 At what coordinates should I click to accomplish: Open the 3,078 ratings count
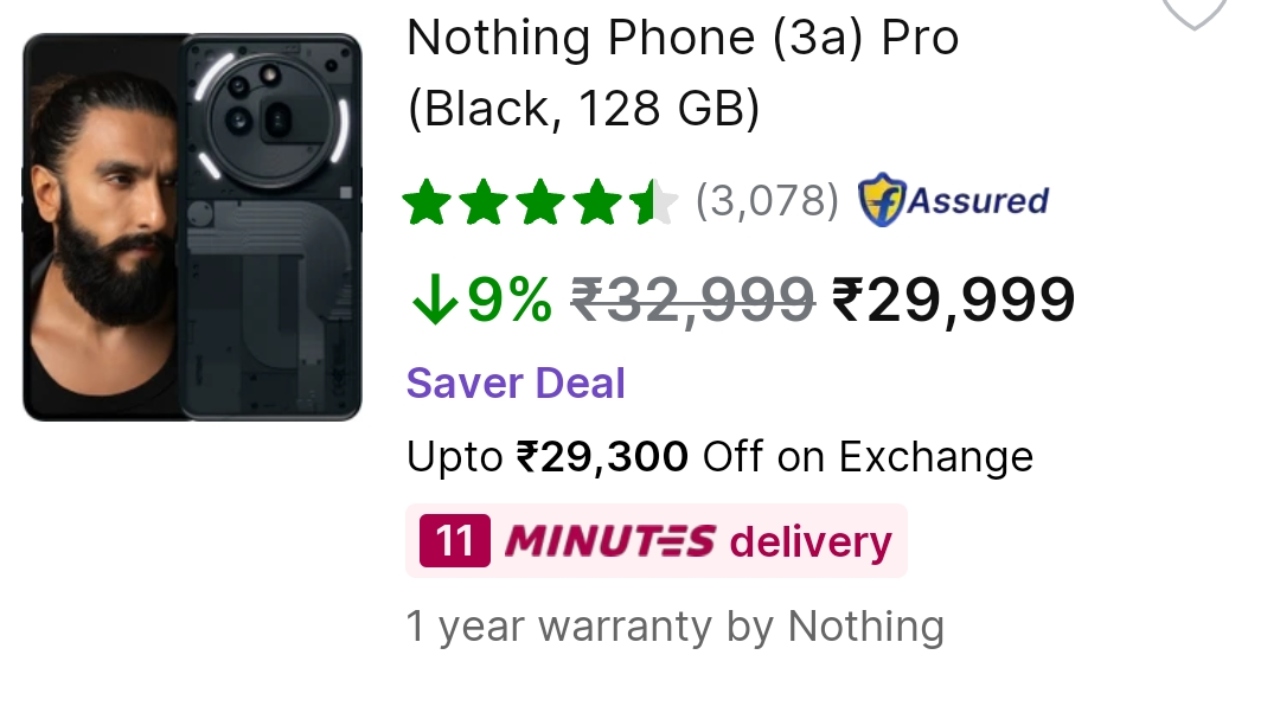pyautogui.click(x=767, y=201)
